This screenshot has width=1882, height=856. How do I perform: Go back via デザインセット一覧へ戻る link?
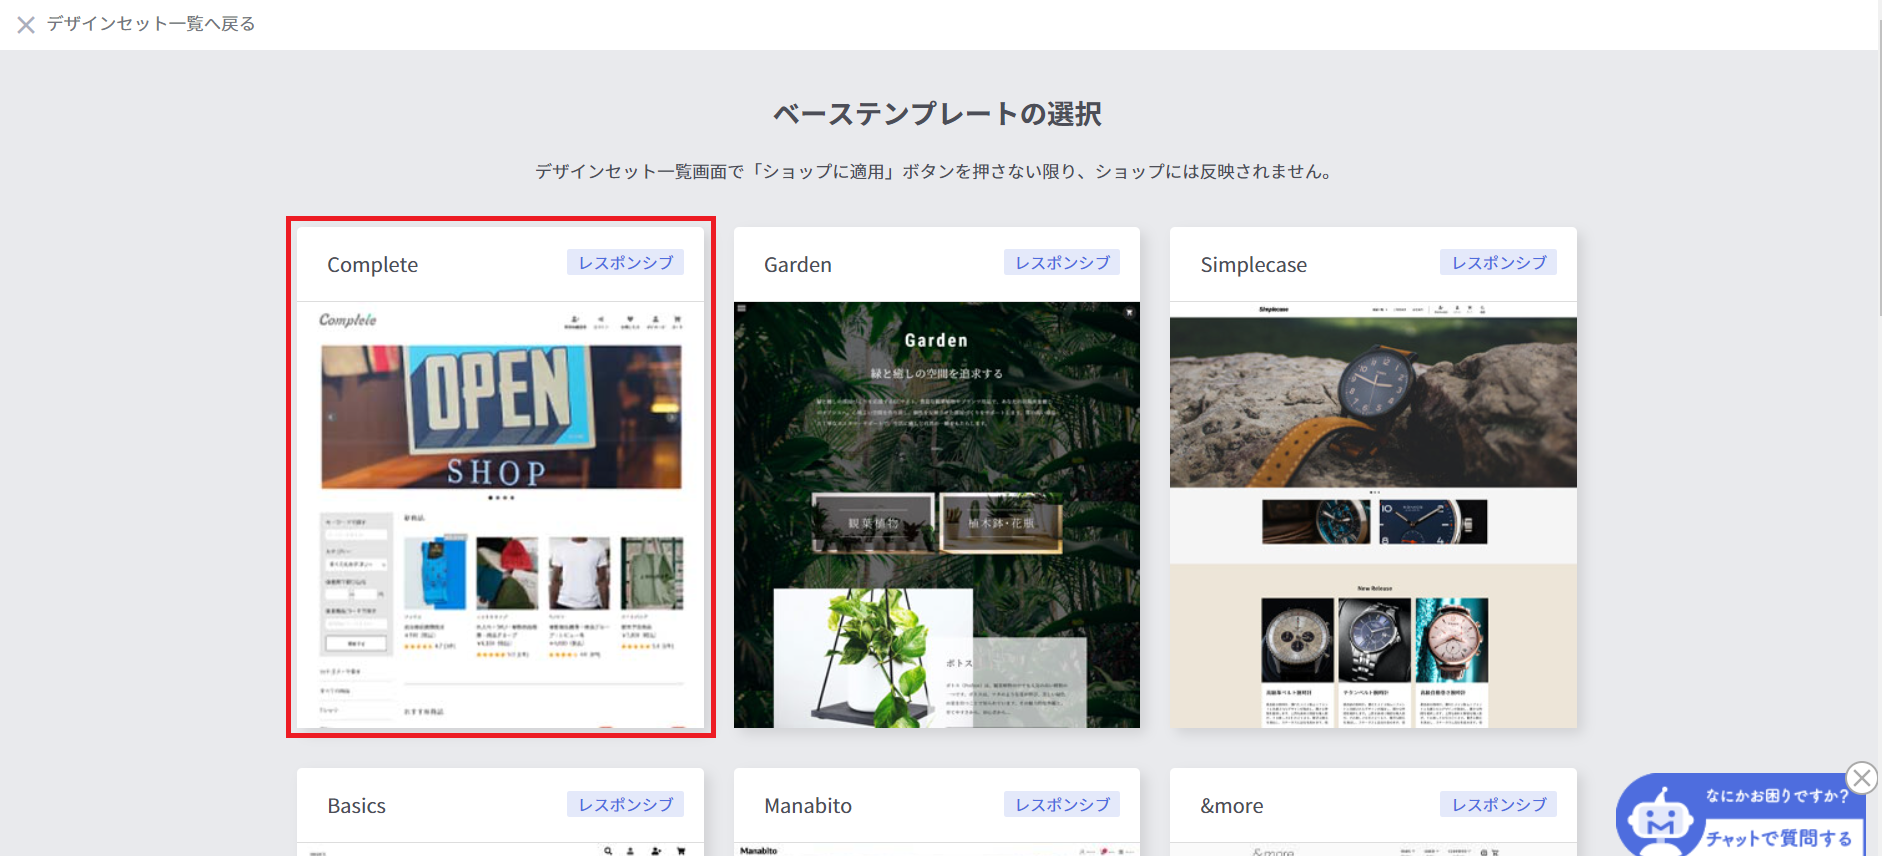tap(151, 24)
